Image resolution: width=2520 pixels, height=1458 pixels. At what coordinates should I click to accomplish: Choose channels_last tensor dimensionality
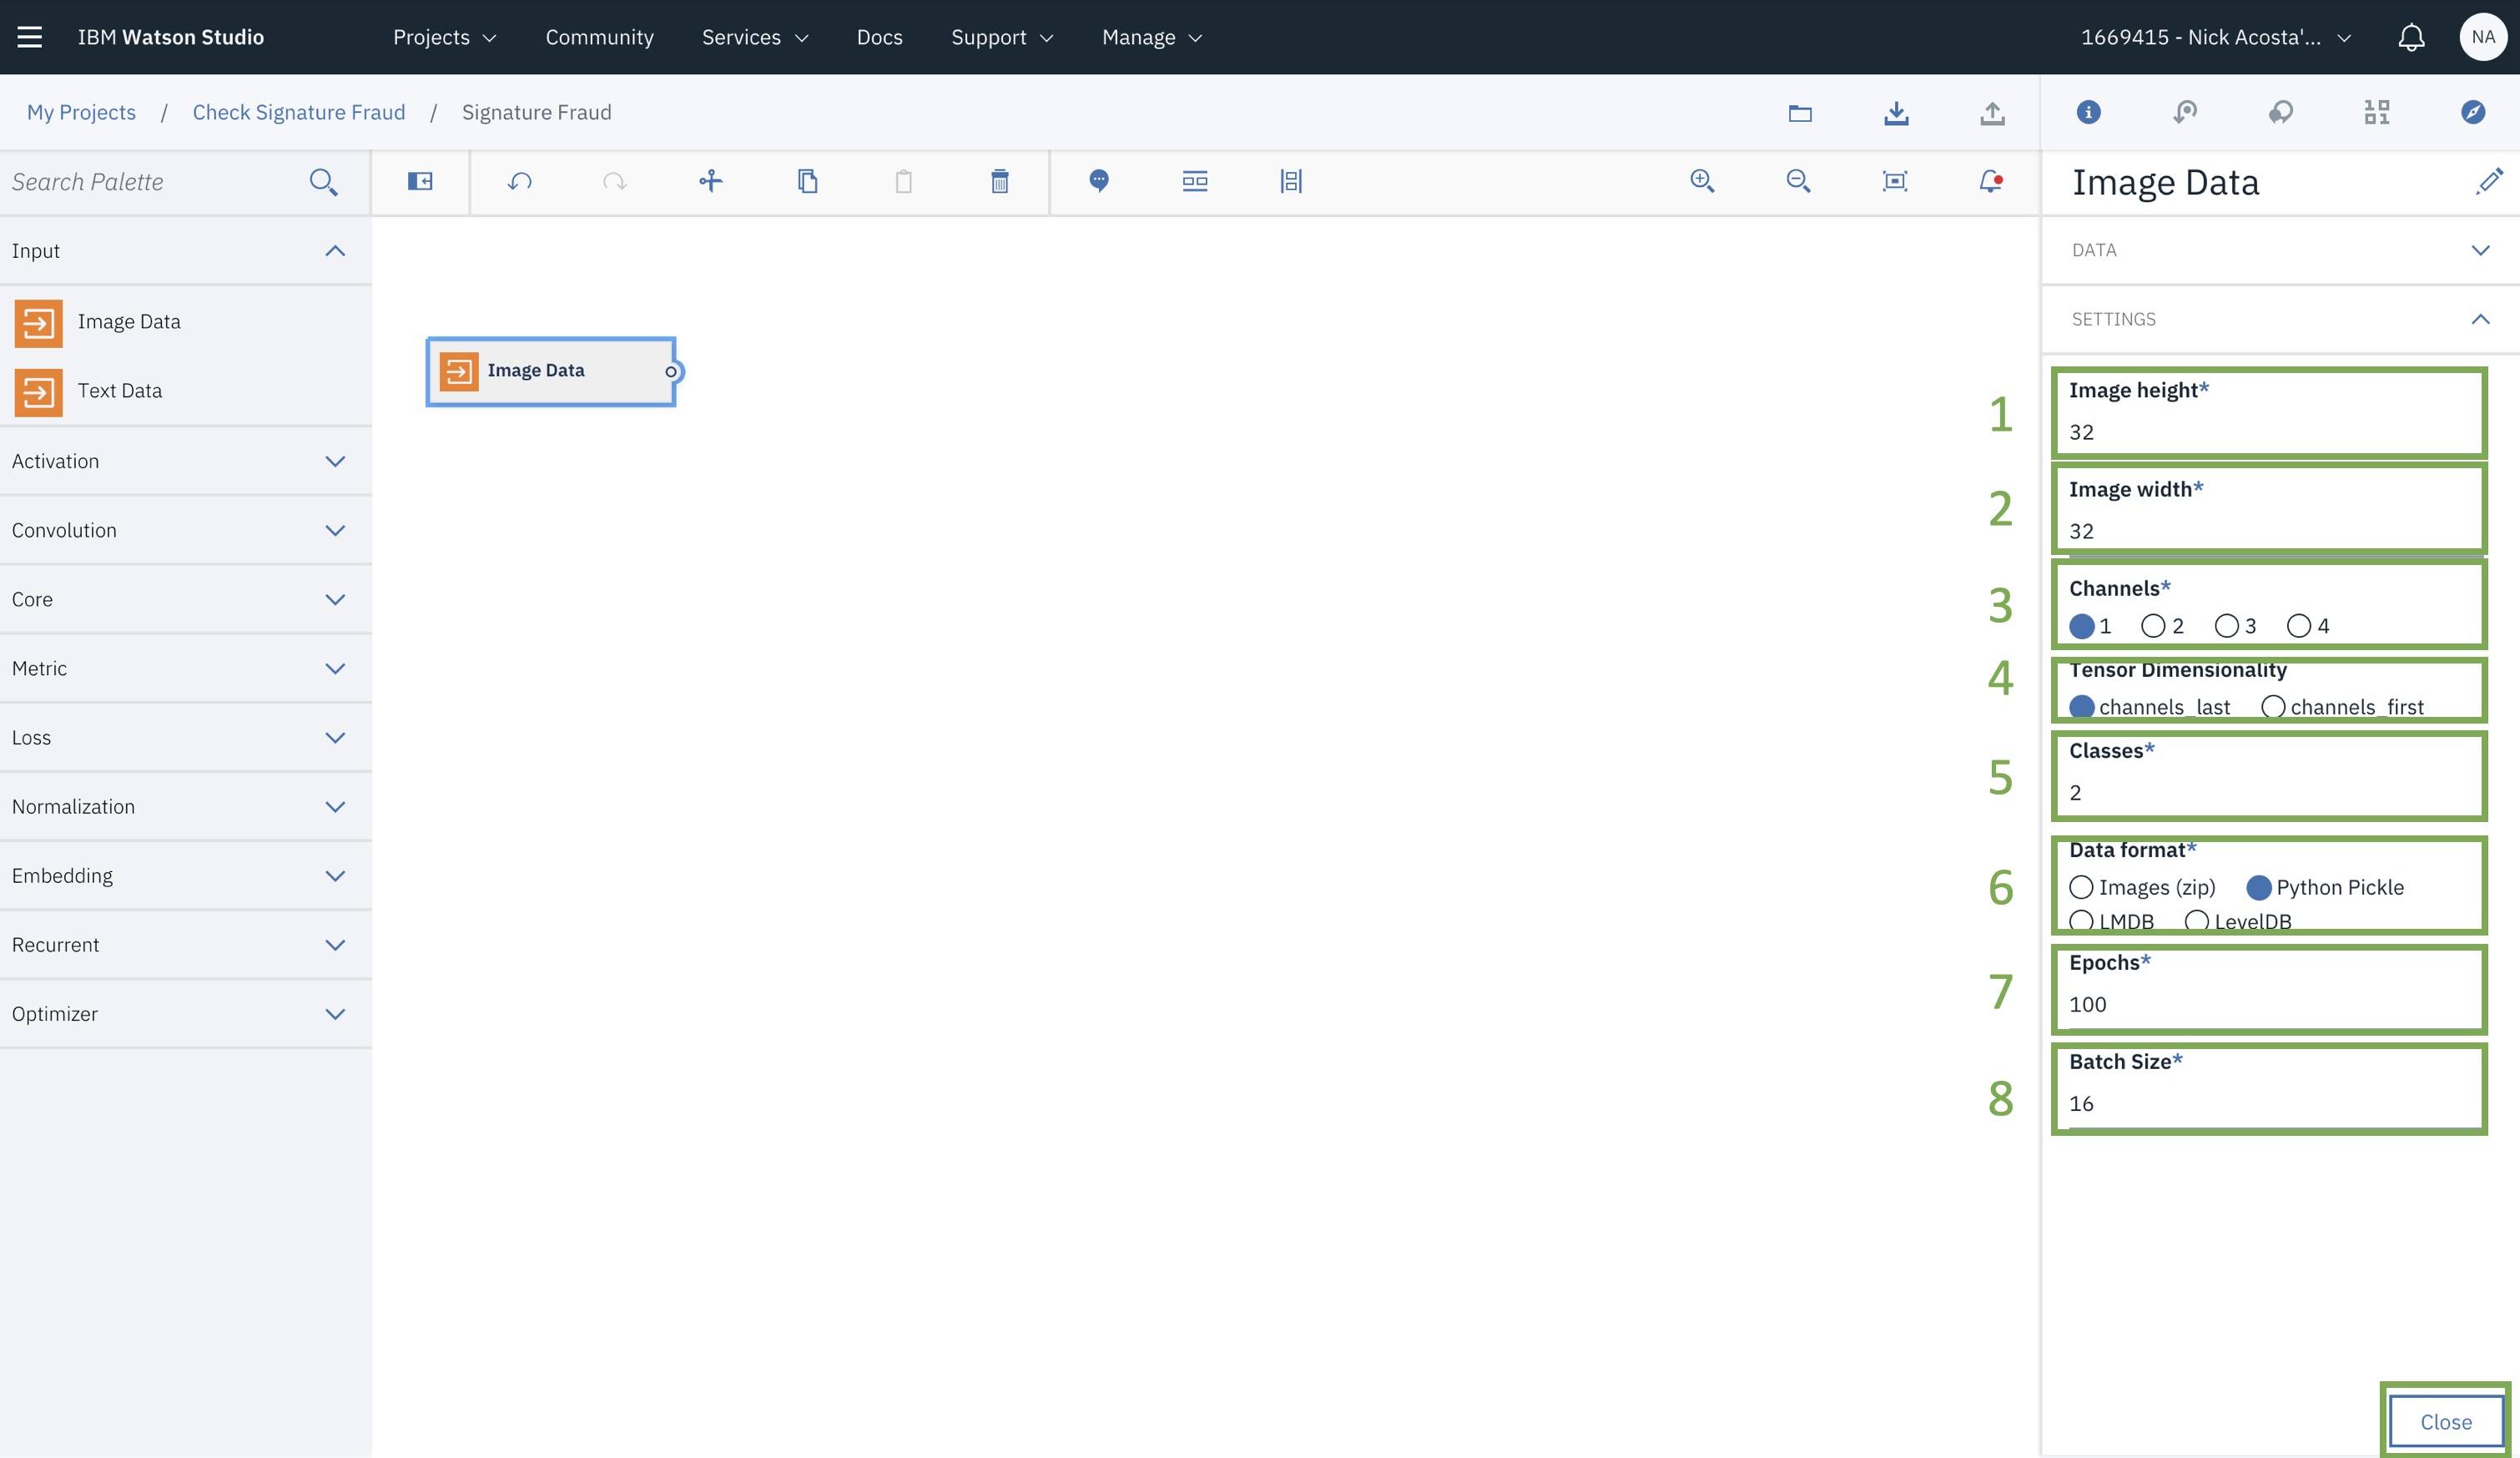(2082, 707)
